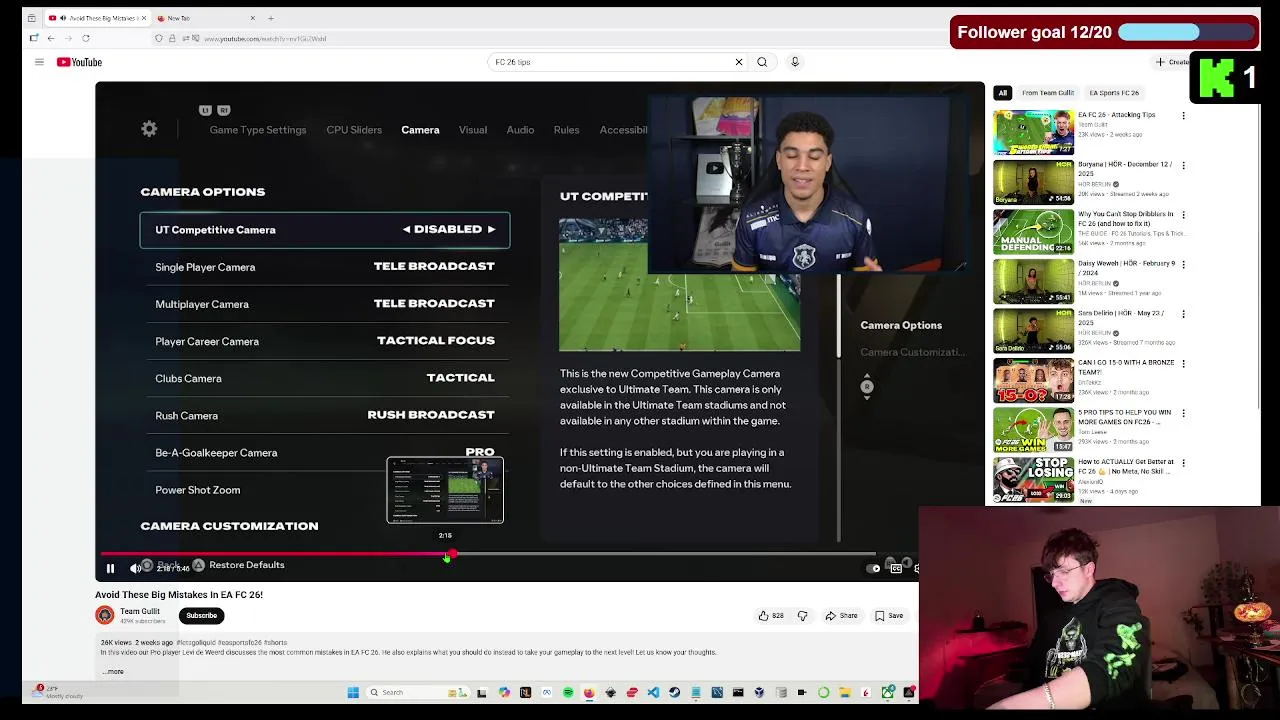
Task: Open a new browser tab with plus
Action: 270,18
